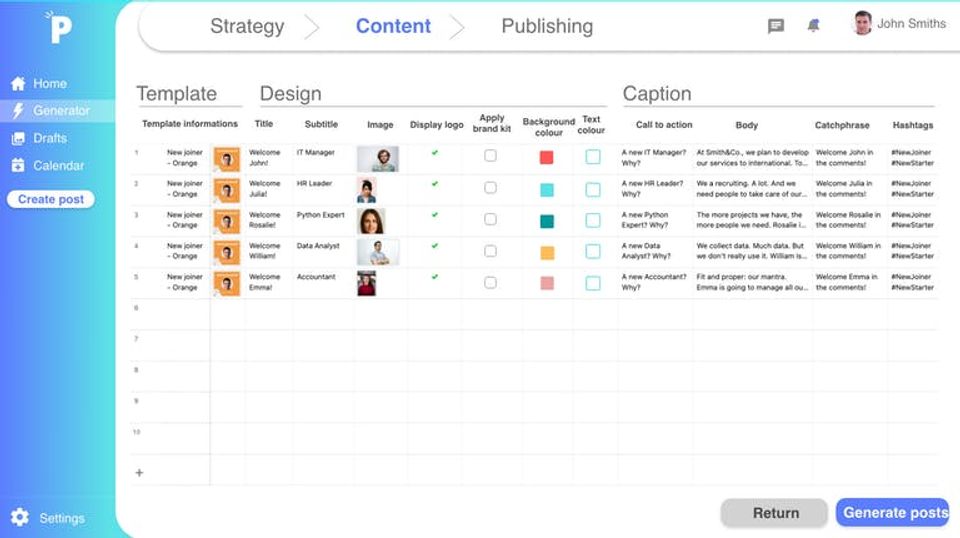
Task: Click the Drafts sidebar icon
Action: point(18,138)
